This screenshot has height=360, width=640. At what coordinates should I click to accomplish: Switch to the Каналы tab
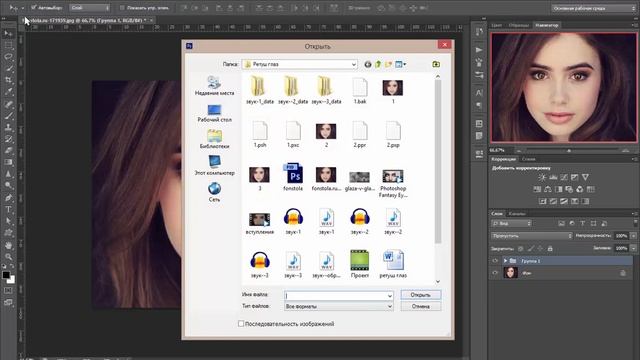point(517,213)
